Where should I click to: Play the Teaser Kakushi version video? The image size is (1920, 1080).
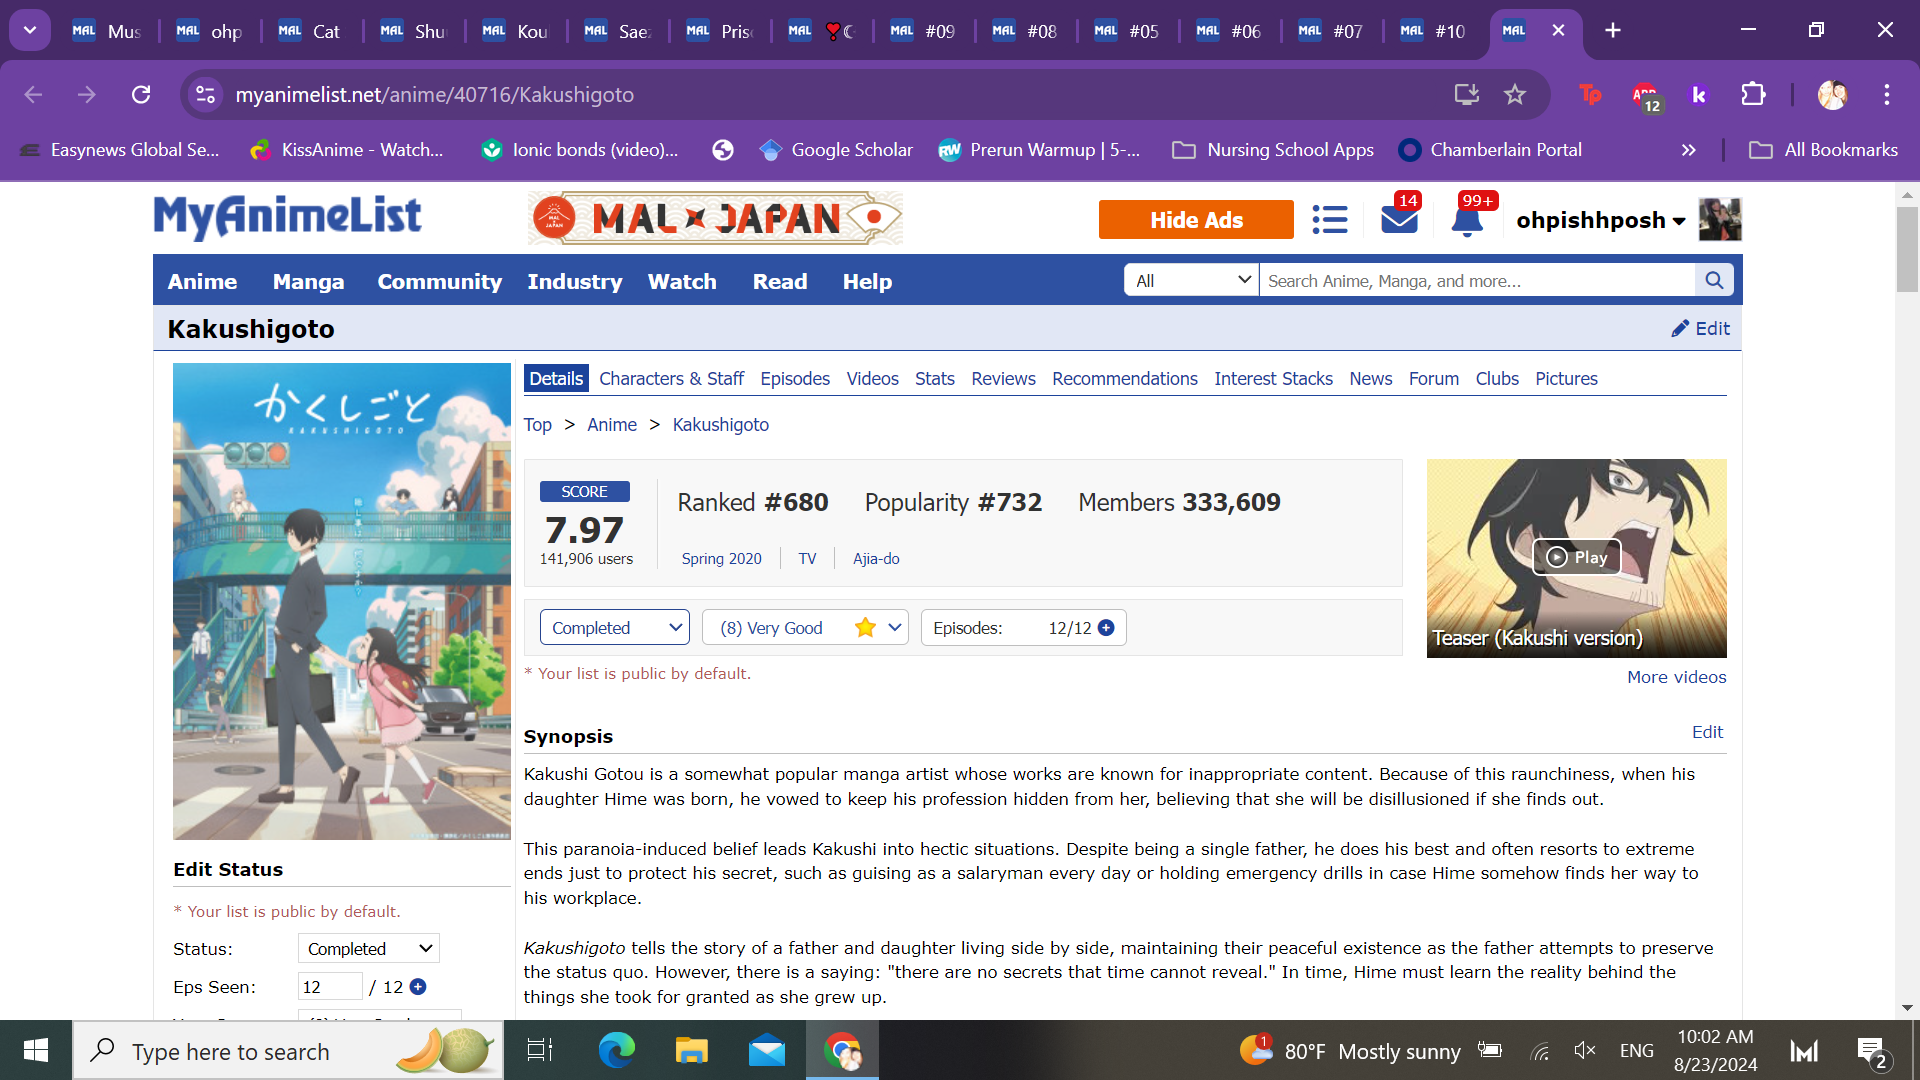click(x=1576, y=557)
